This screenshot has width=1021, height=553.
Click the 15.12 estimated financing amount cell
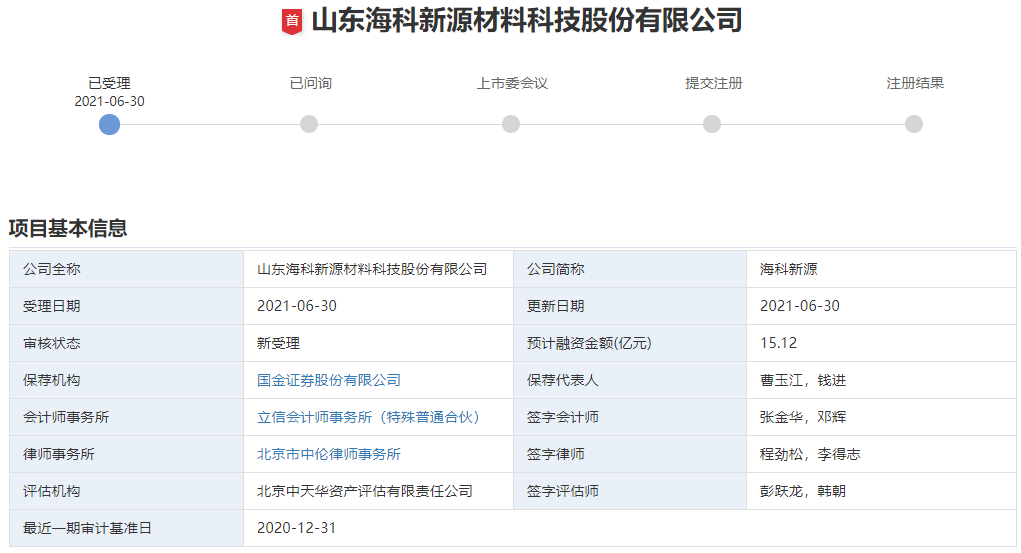778,343
